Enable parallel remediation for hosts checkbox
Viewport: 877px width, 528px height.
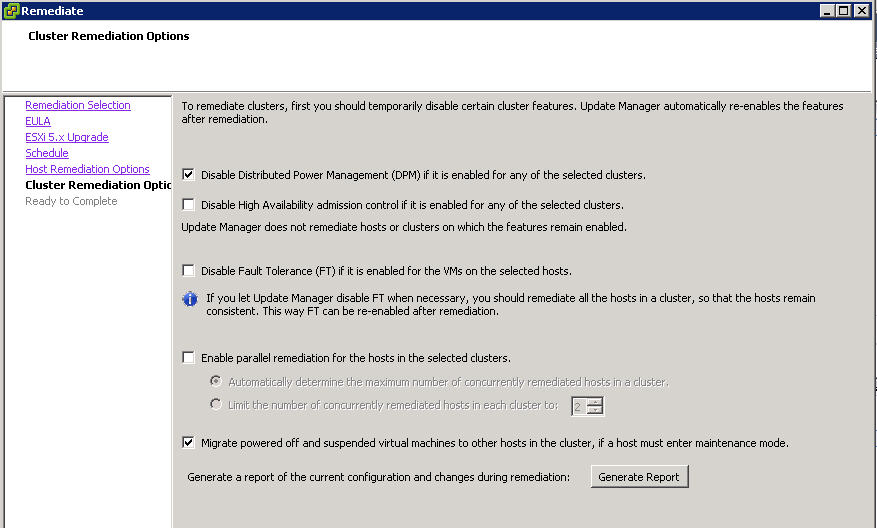pyautogui.click(x=188, y=358)
